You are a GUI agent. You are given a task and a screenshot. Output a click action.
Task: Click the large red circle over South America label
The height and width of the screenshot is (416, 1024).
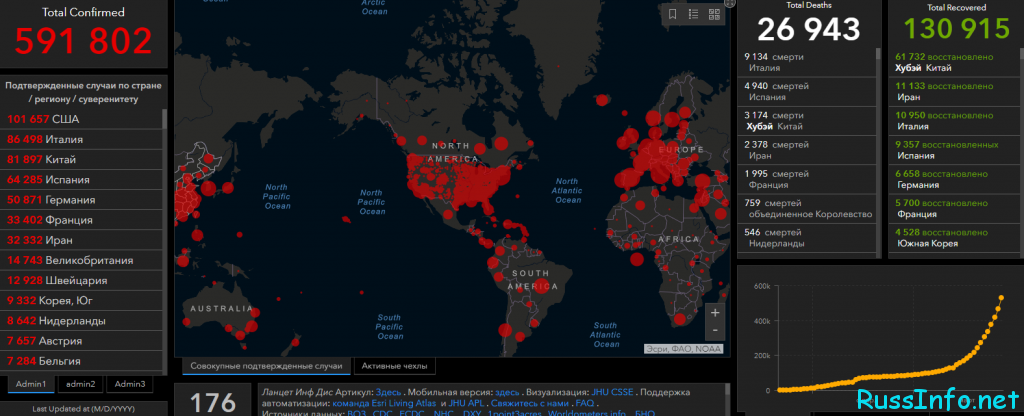[541, 285]
